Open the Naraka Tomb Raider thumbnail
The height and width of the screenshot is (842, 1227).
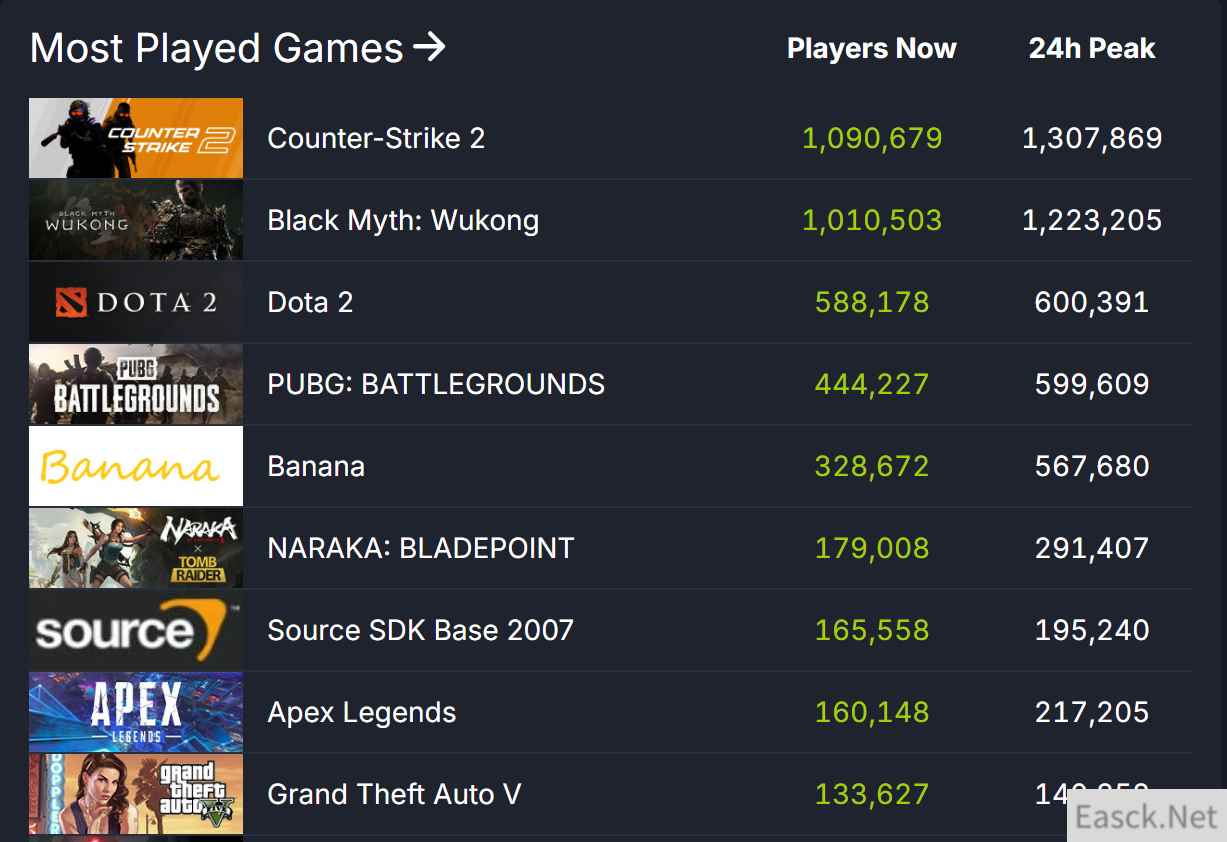(136, 548)
